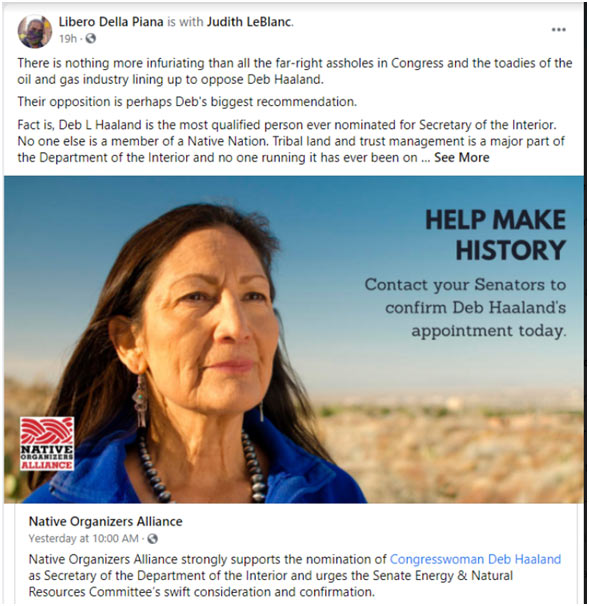Screen dimensions: 589x606
Task: Click the line 'Their opposition is perhaps Deb's biggest recommendation'
Action: (187, 102)
